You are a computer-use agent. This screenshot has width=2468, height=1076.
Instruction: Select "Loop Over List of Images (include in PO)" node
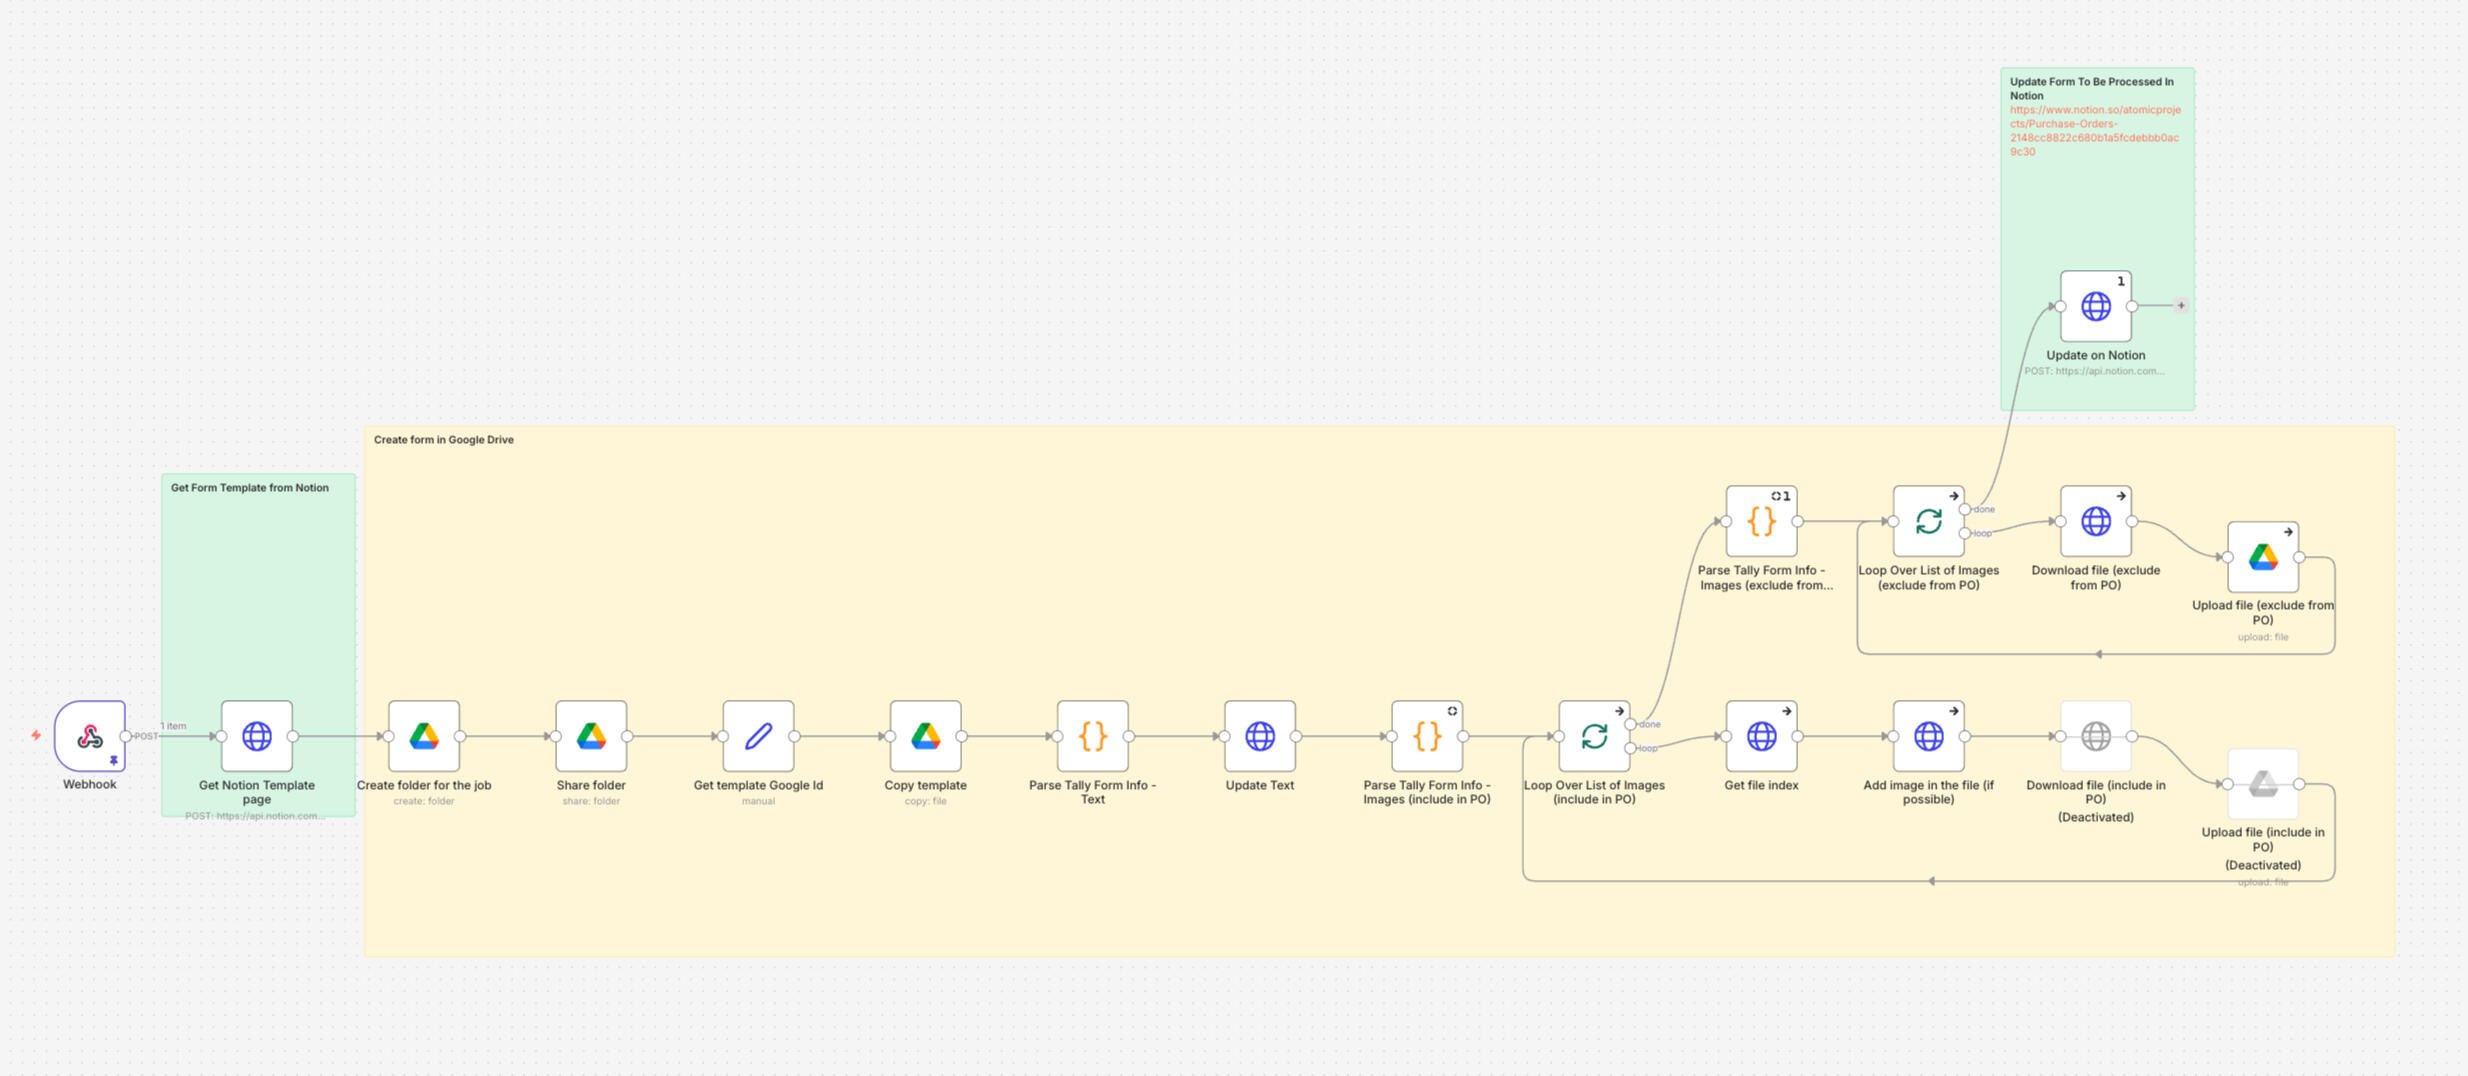1593,736
